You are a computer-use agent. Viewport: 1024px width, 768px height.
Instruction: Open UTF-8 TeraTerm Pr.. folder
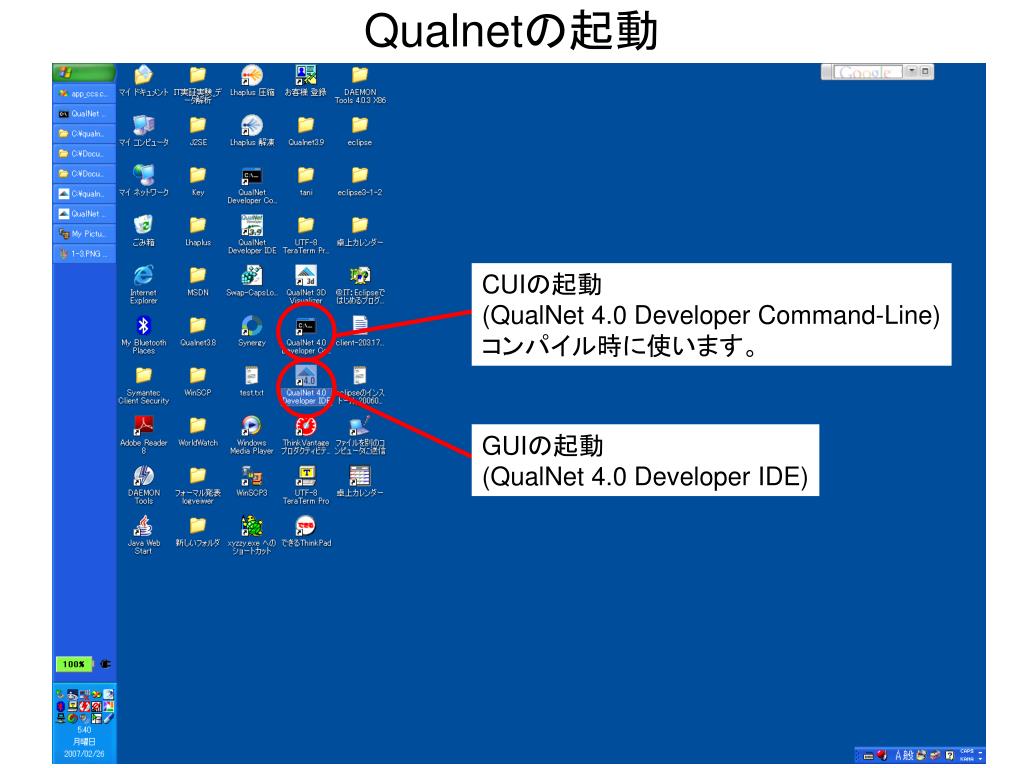click(x=306, y=234)
